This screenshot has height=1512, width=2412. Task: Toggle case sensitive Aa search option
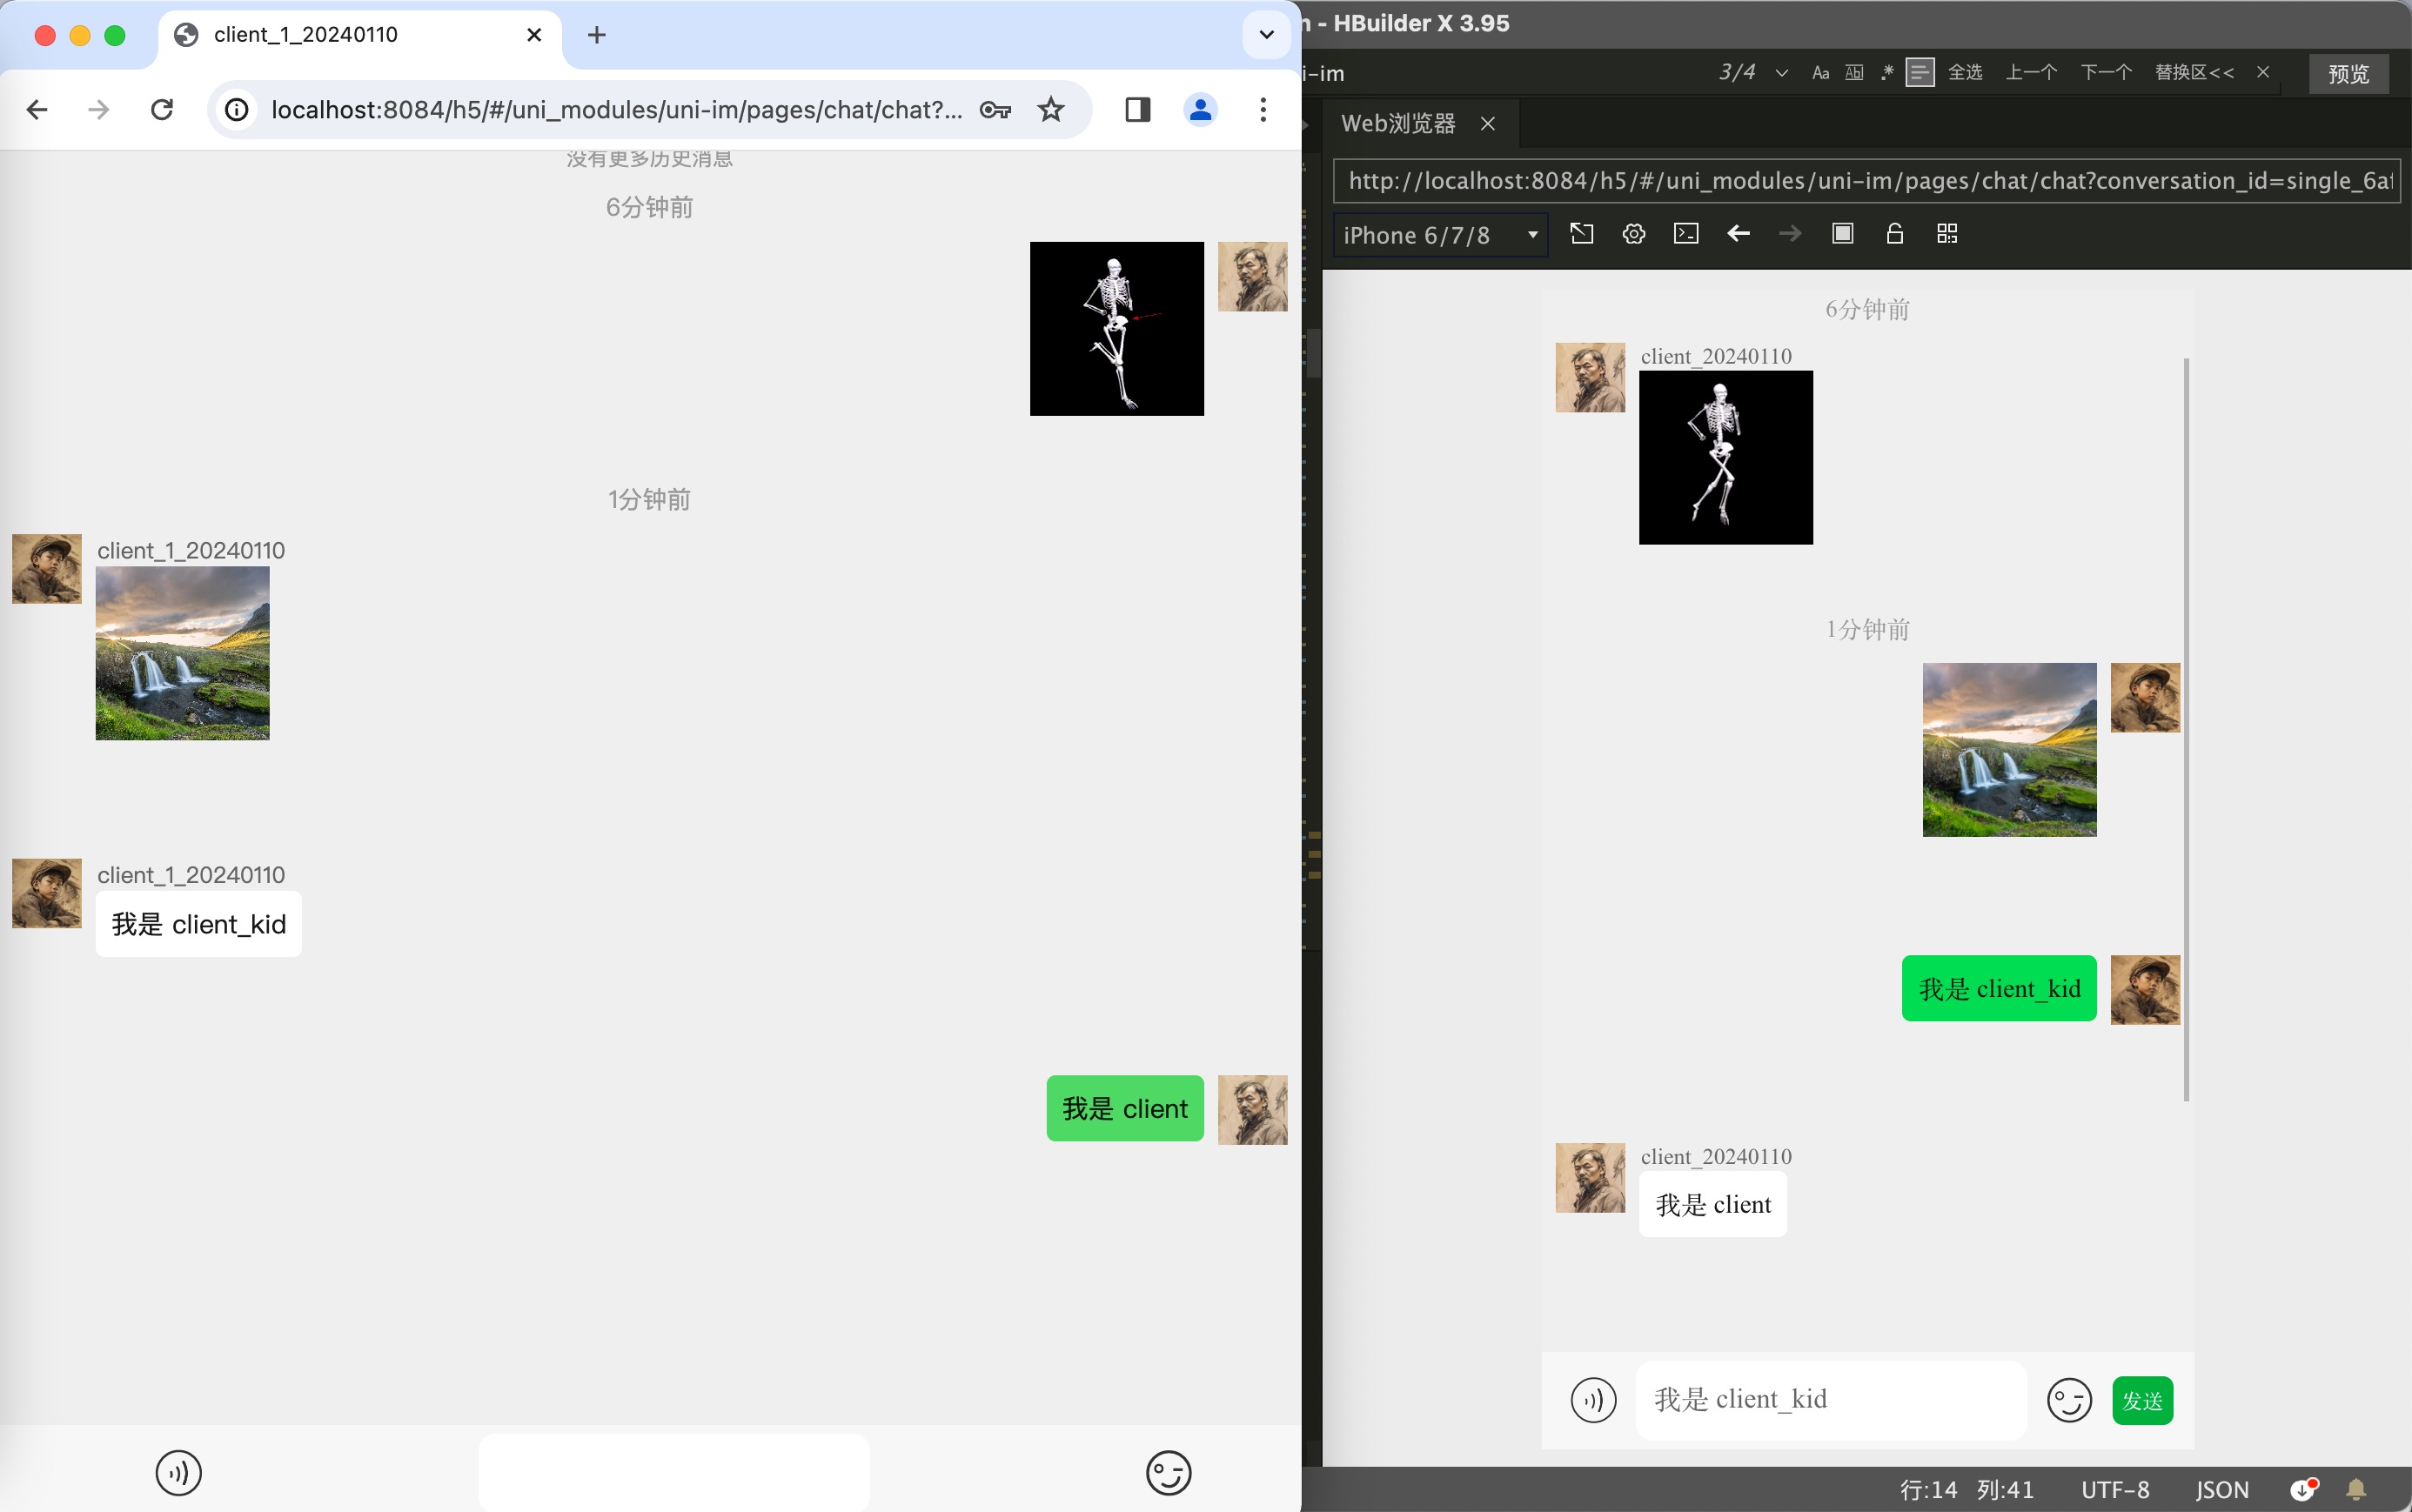[1820, 73]
